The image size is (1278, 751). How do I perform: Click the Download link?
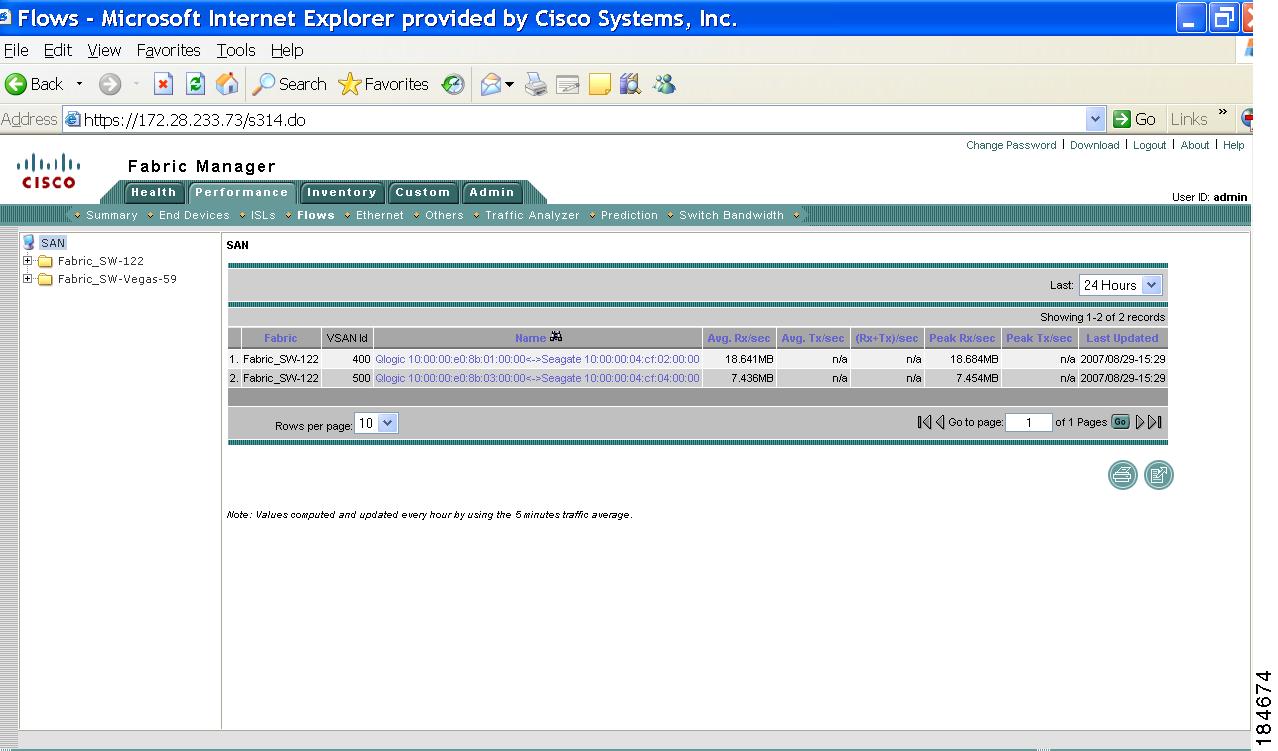[1094, 145]
